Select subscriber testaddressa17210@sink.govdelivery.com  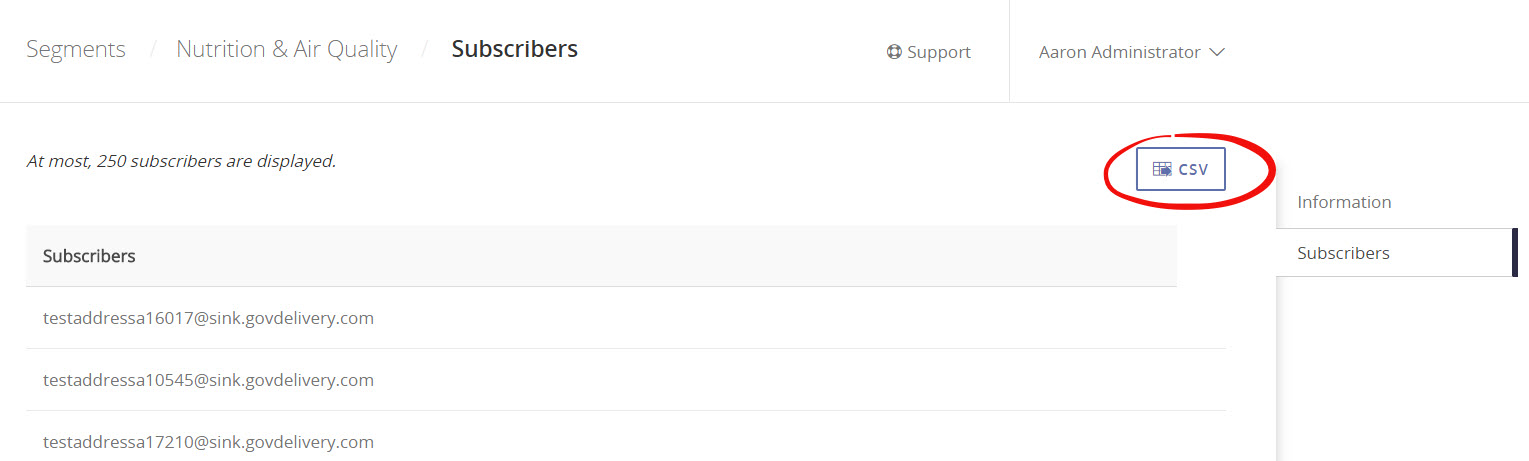208,441
